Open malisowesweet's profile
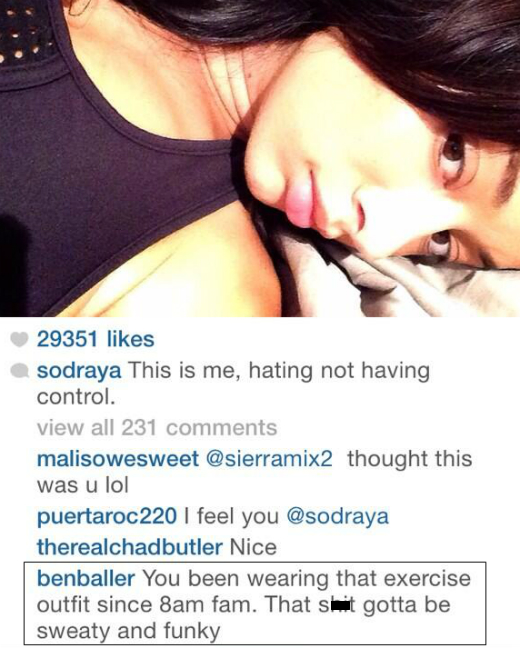520x648 pixels. (x=118, y=459)
